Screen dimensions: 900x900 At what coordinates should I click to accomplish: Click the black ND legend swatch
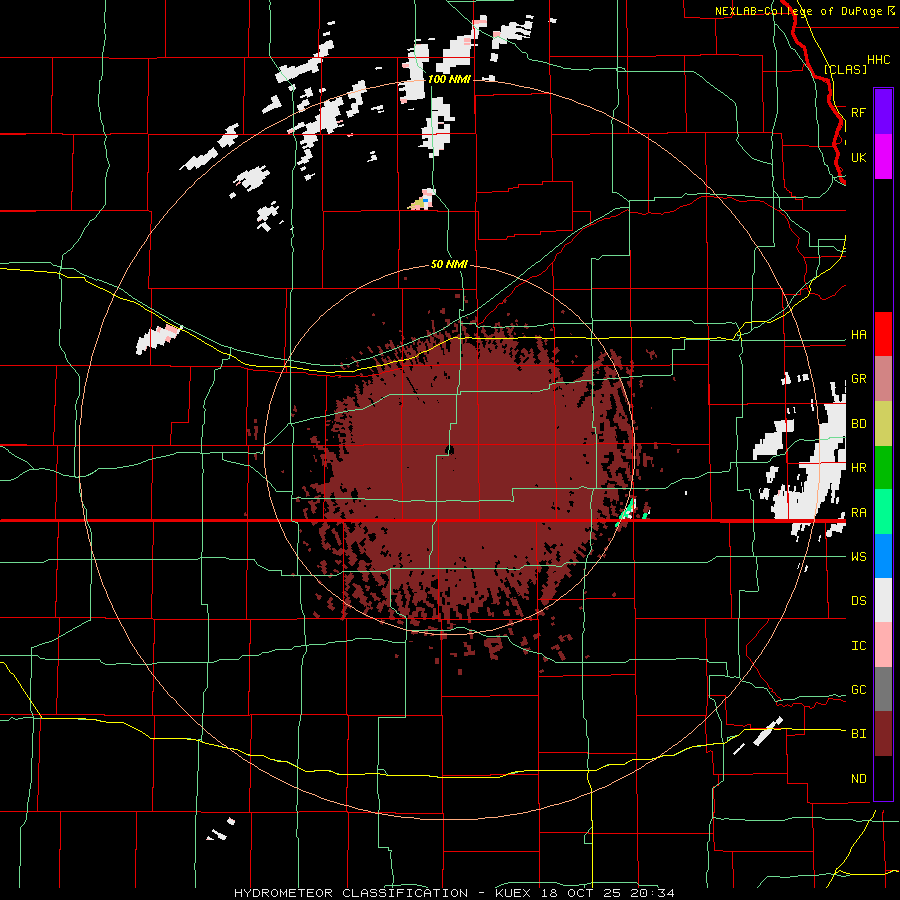[883, 778]
